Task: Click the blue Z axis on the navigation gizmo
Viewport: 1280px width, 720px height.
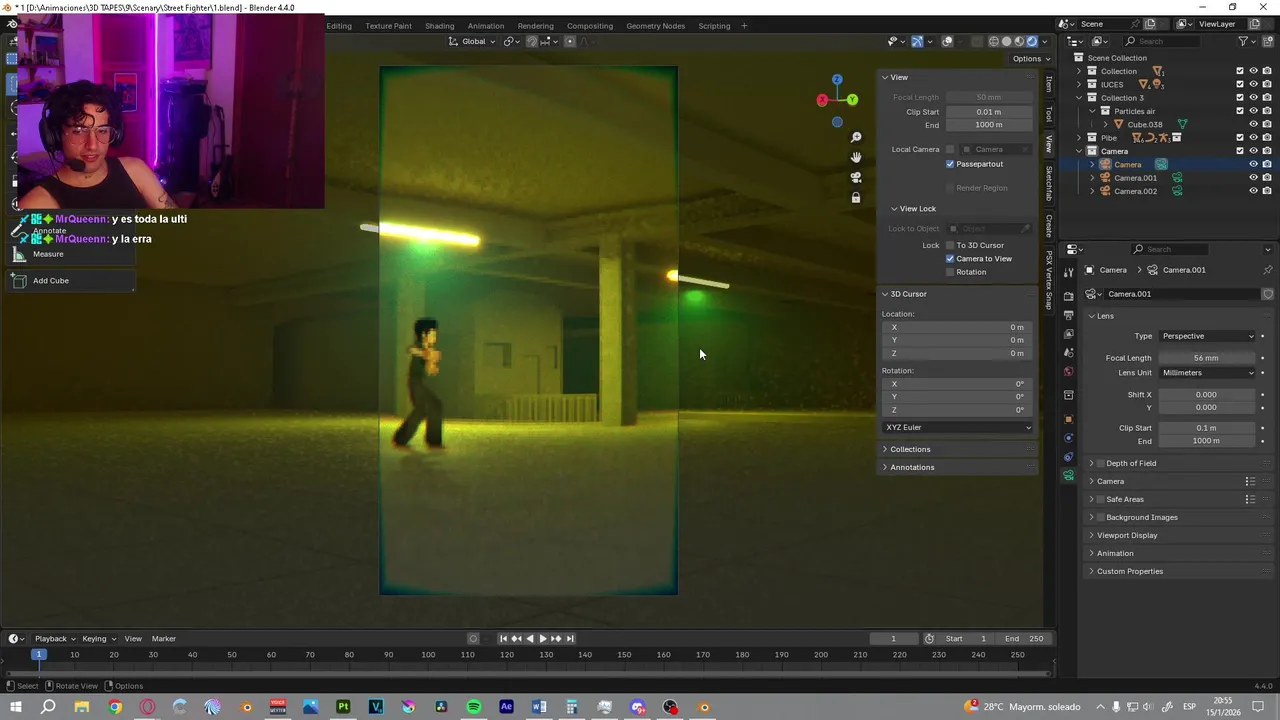Action: point(837,79)
